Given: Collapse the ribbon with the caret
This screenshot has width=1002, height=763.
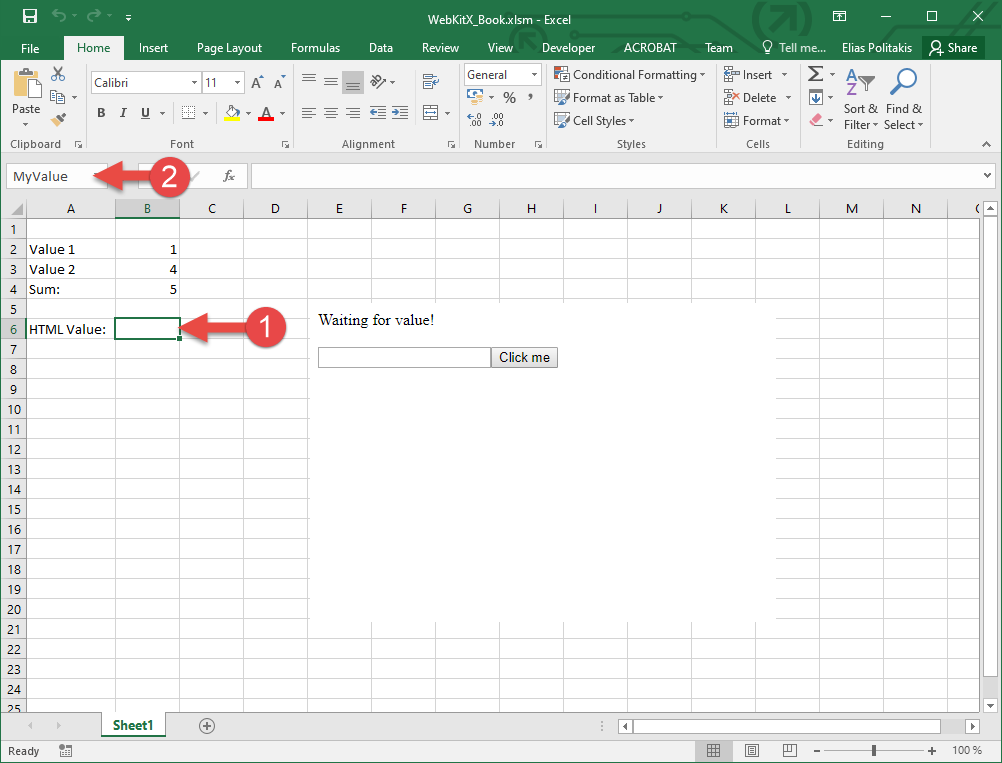Looking at the screenshot, I should pyautogui.click(x=987, y=144).
